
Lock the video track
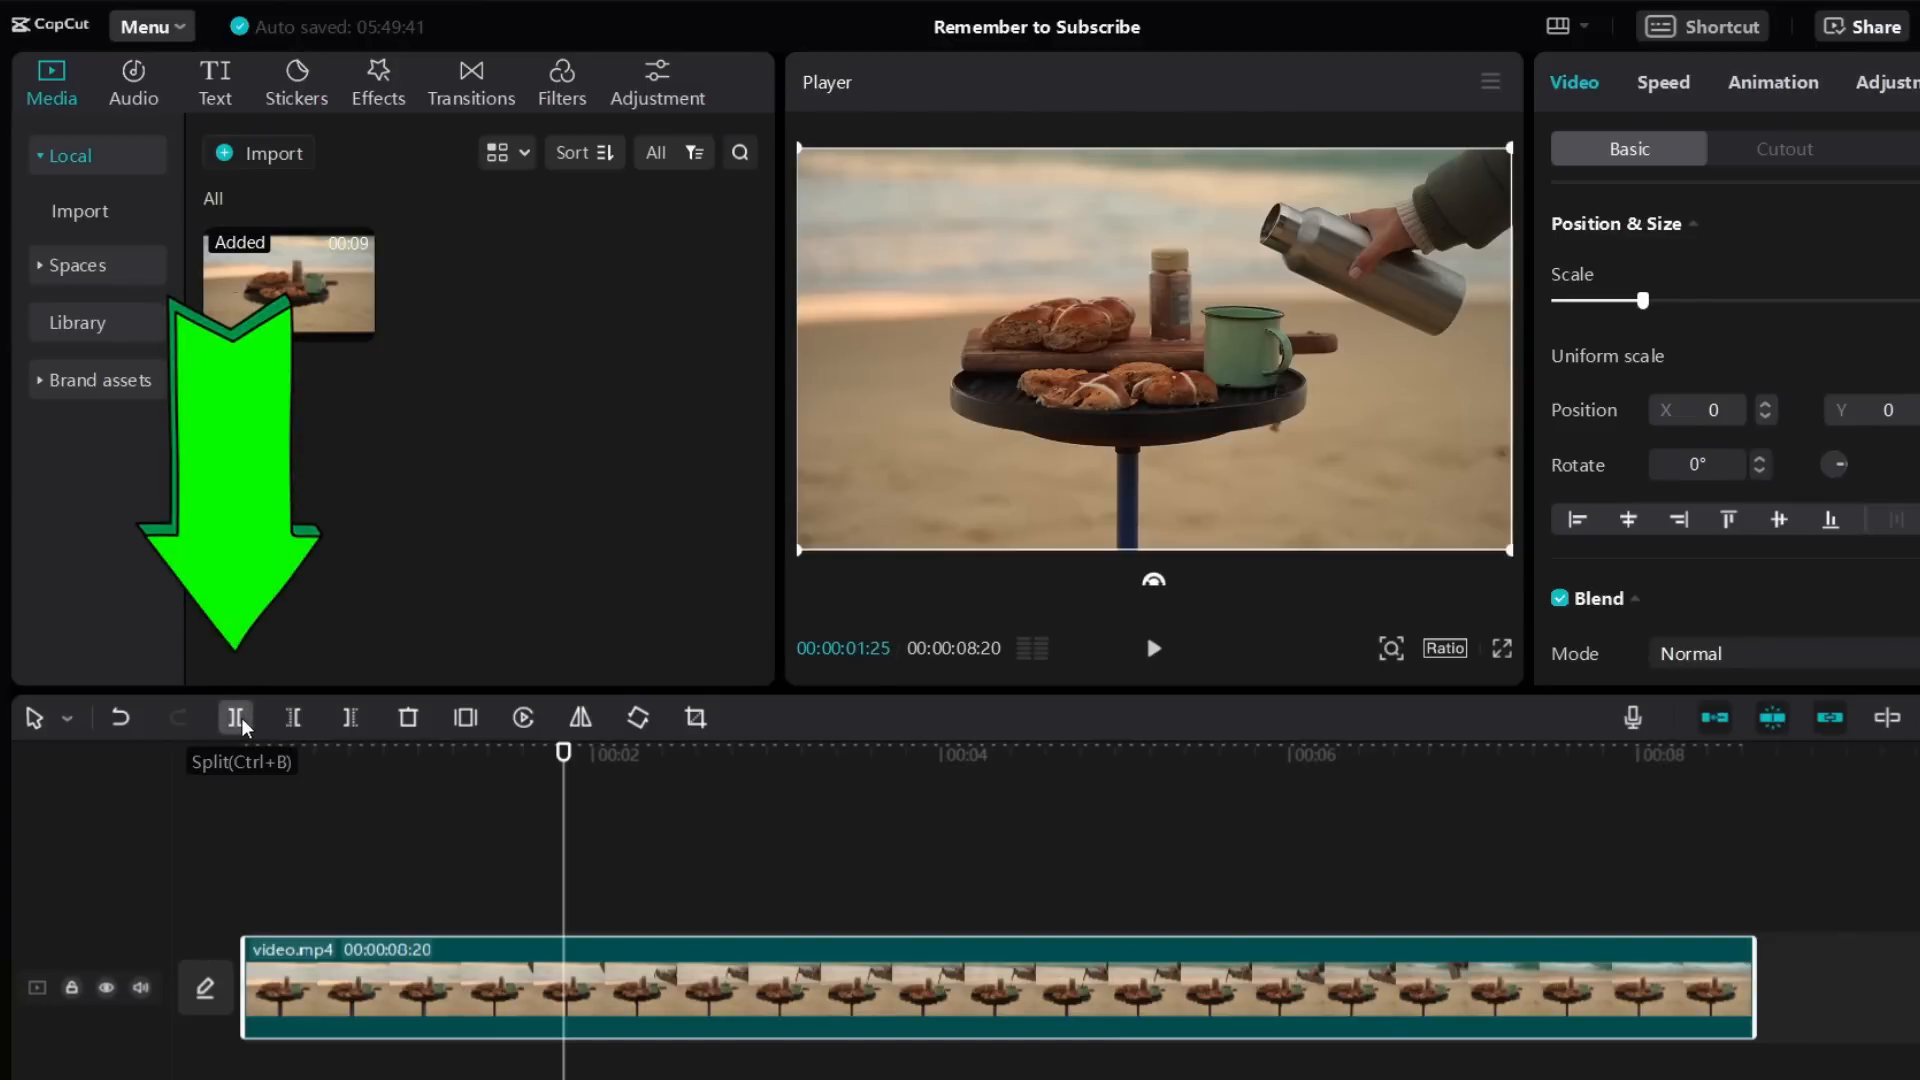click(x=72, y=988)
